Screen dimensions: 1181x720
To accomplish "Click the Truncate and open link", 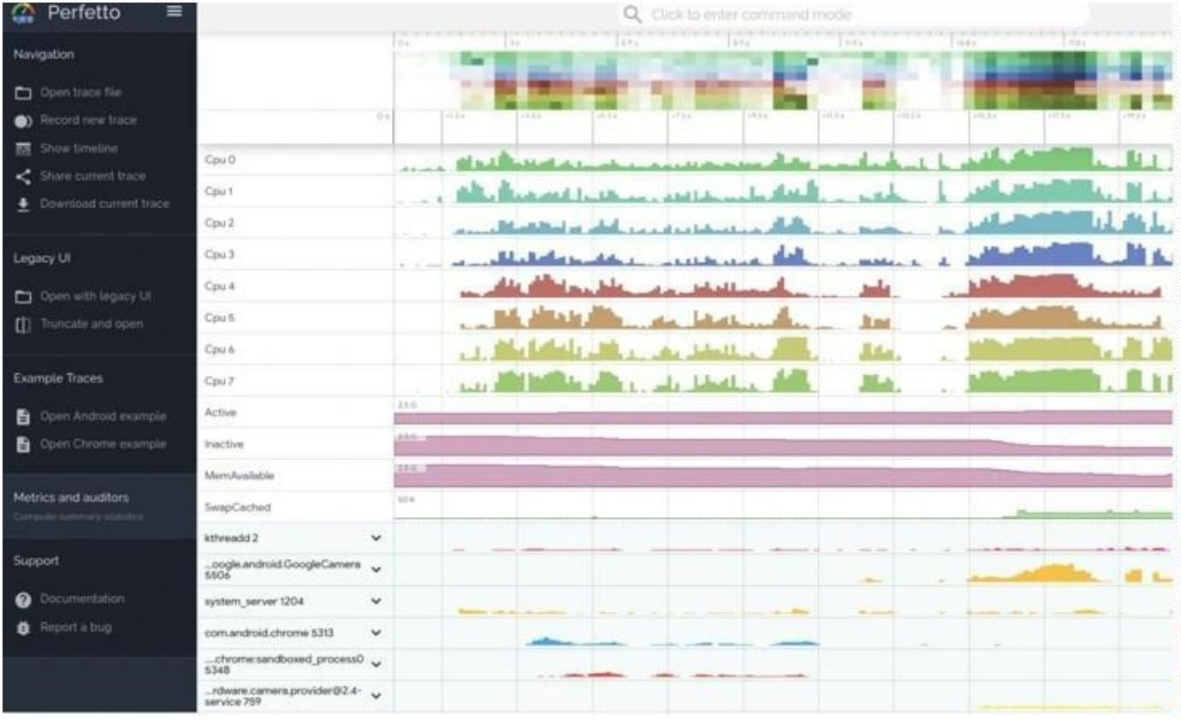I will pos(91,324).
